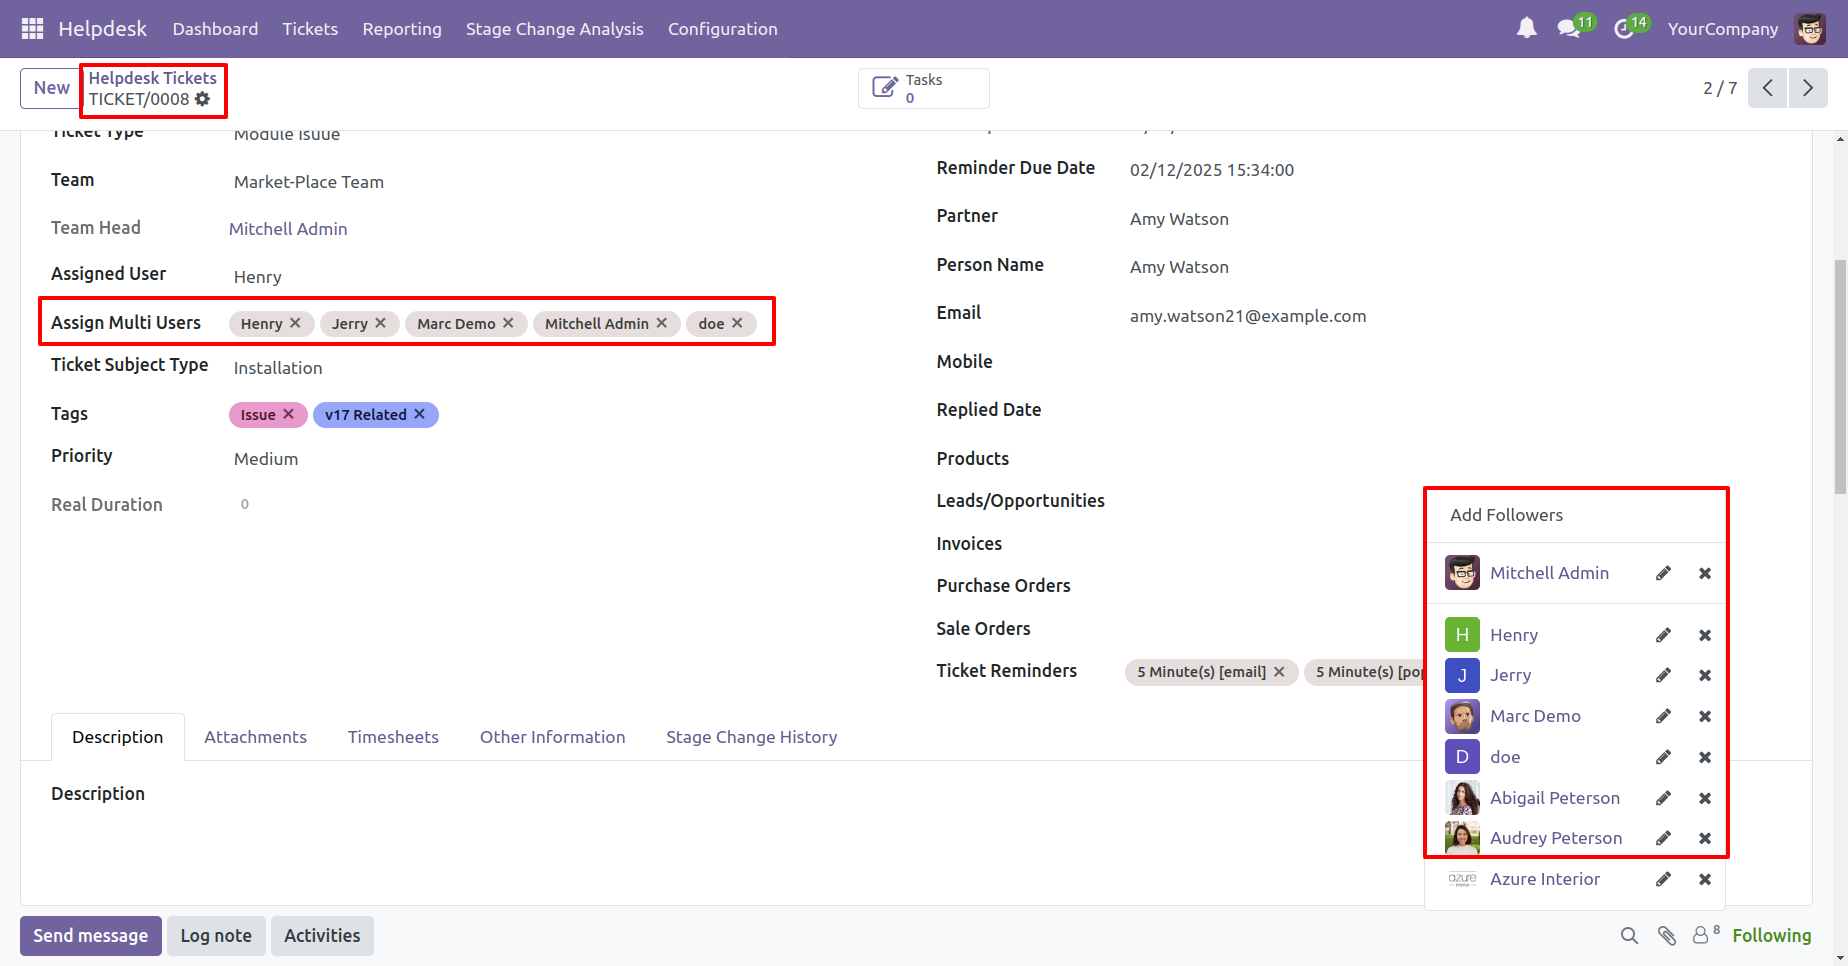Search messages with magnifier icon
The image size is (1848, 966).
(x=1629, y=936)
